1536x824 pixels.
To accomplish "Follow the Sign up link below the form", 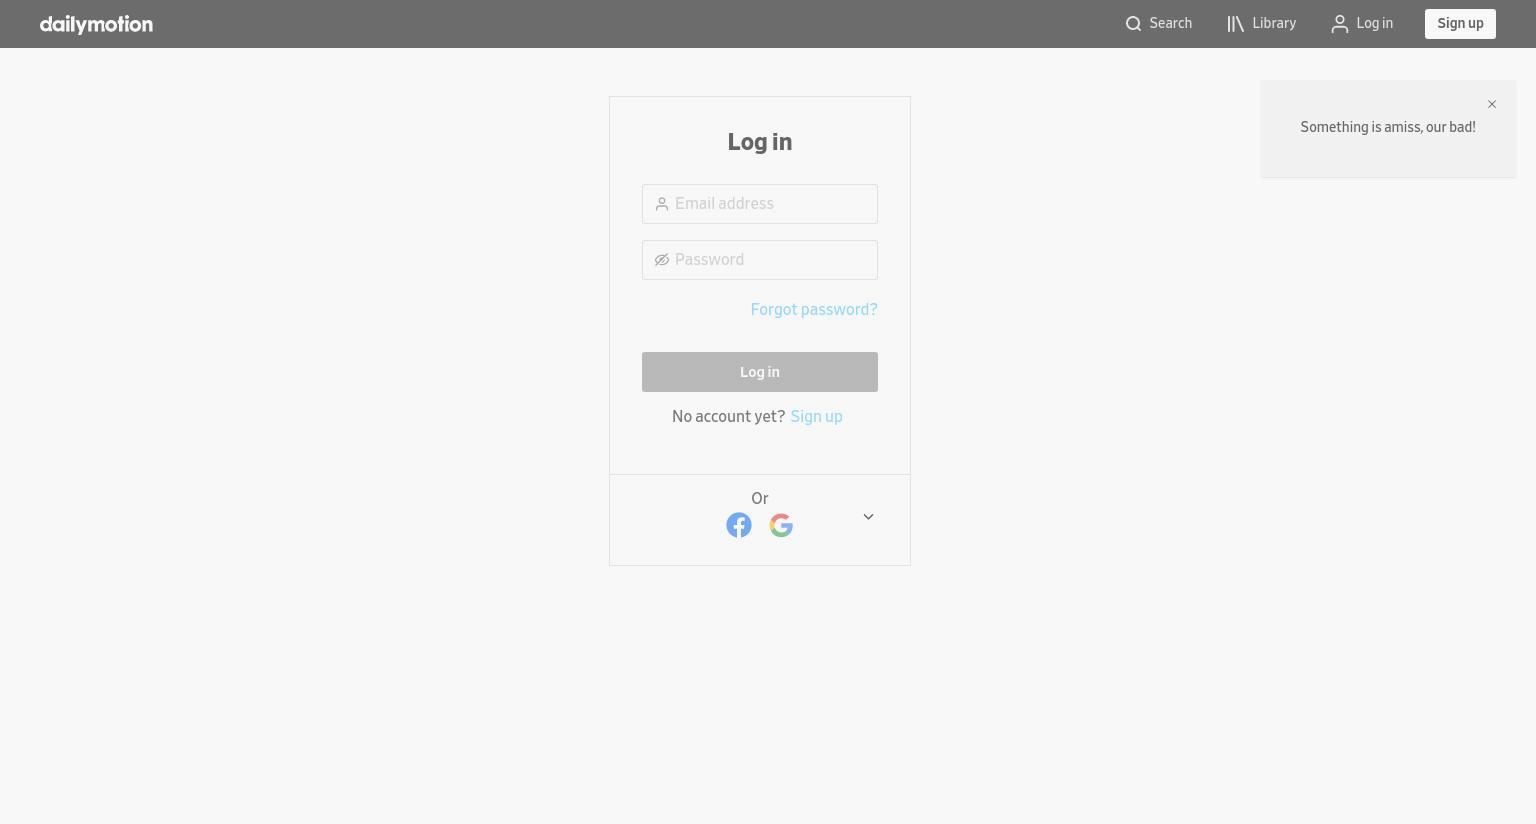I will pos(816,417).
